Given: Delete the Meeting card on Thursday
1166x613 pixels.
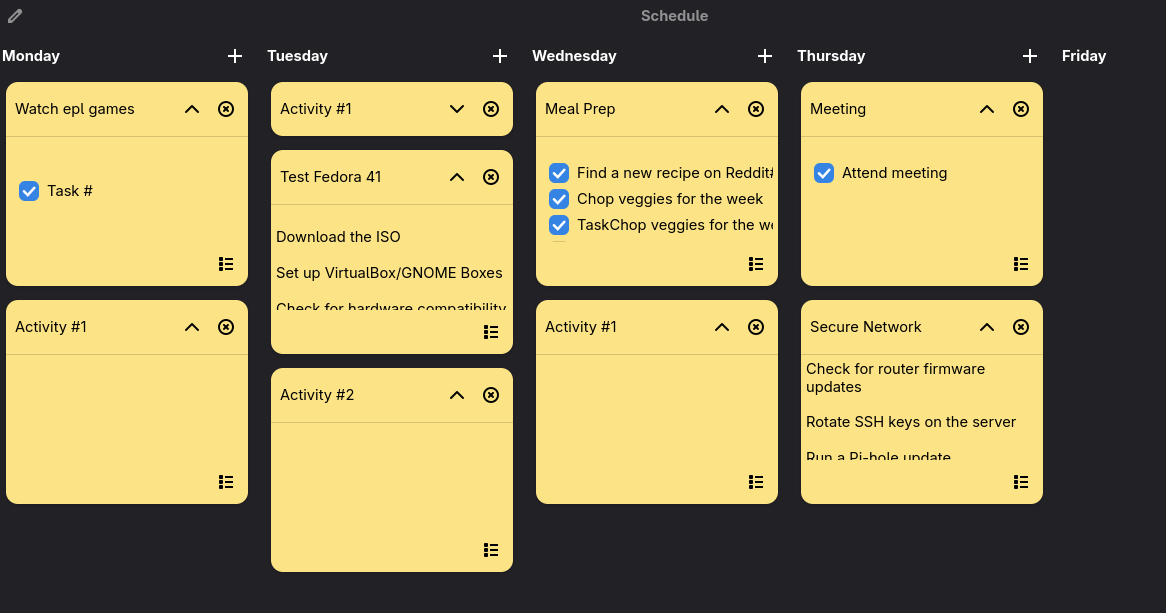Looking at the screenshot, I should 1020,108.
